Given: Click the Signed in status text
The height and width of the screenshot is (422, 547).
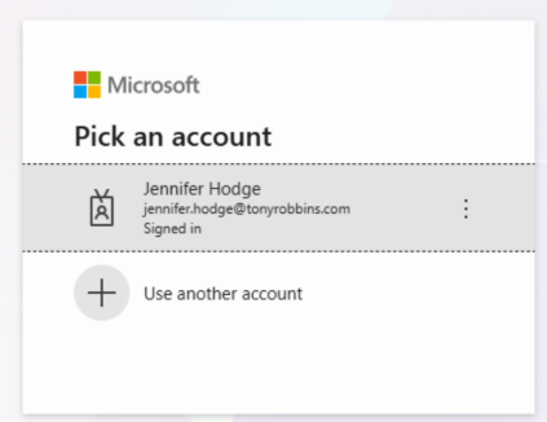Looking at the screenshot, I should coord(172,228).
